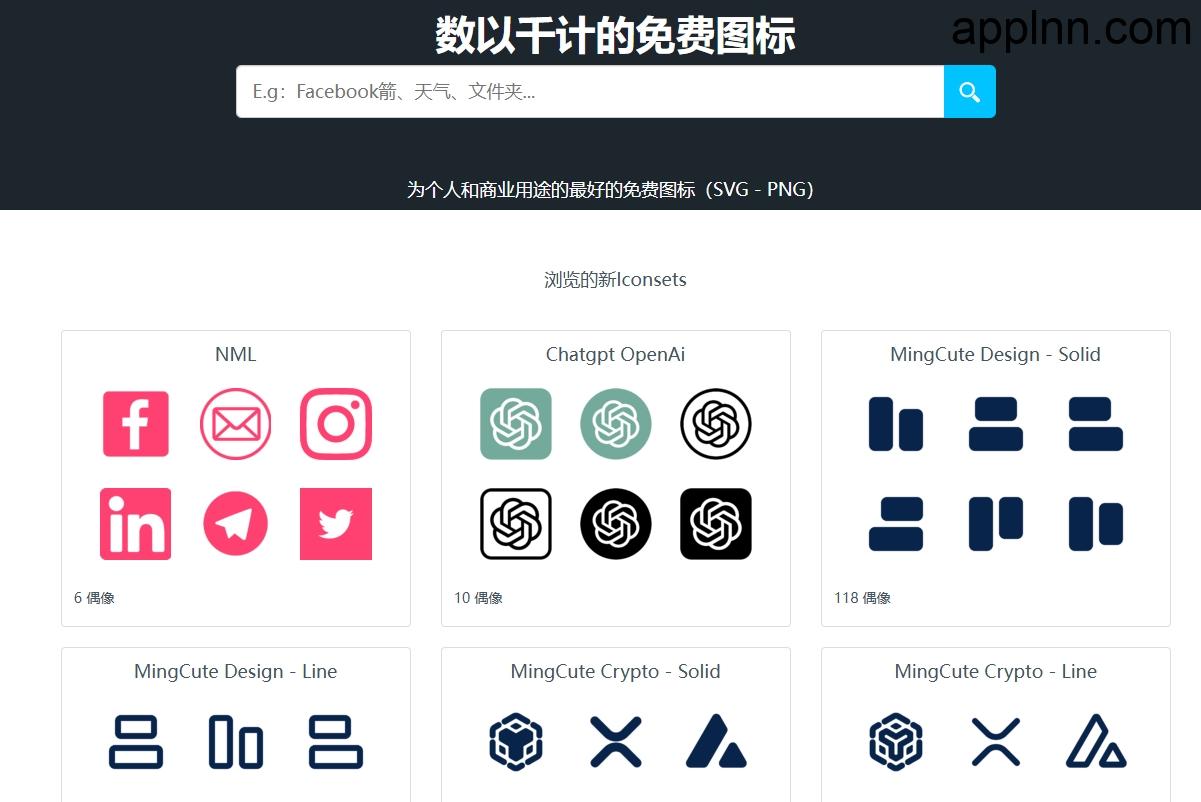The height and width of the screenshot is (802, 1201).
Task: Open outline center-aligned stacked bars icon
Action: tap(136, 742)
